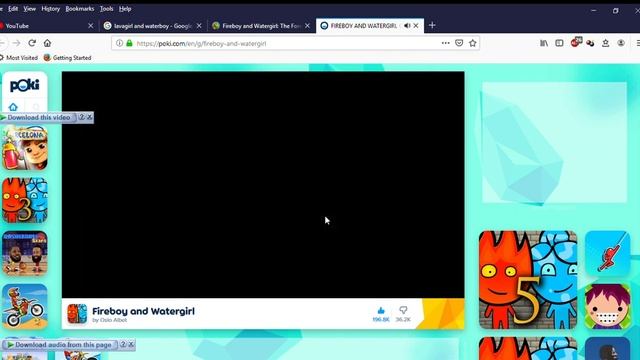Open the downloads tray extension icon
This screenshot has width=640, height=360.
(606, 43)
